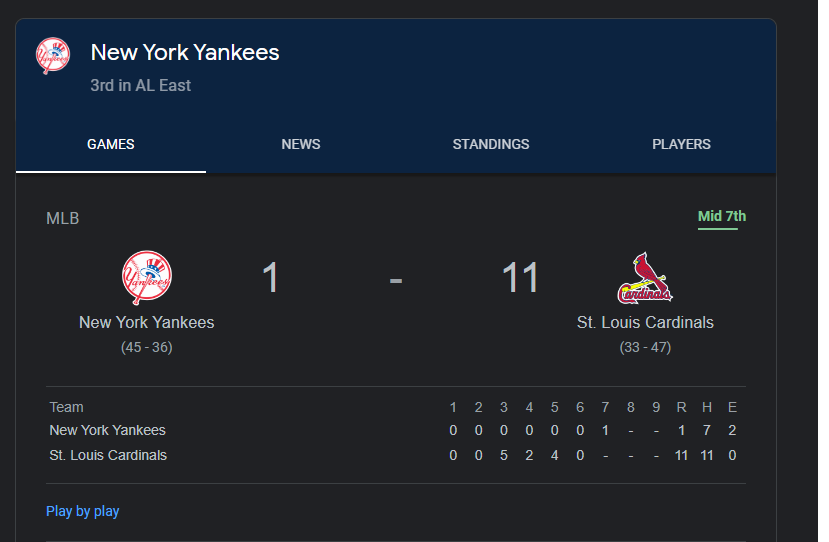Viewport: 829px width, 542px height.
Task: Click New York Yankees row in box score
Action: [396, 430]
